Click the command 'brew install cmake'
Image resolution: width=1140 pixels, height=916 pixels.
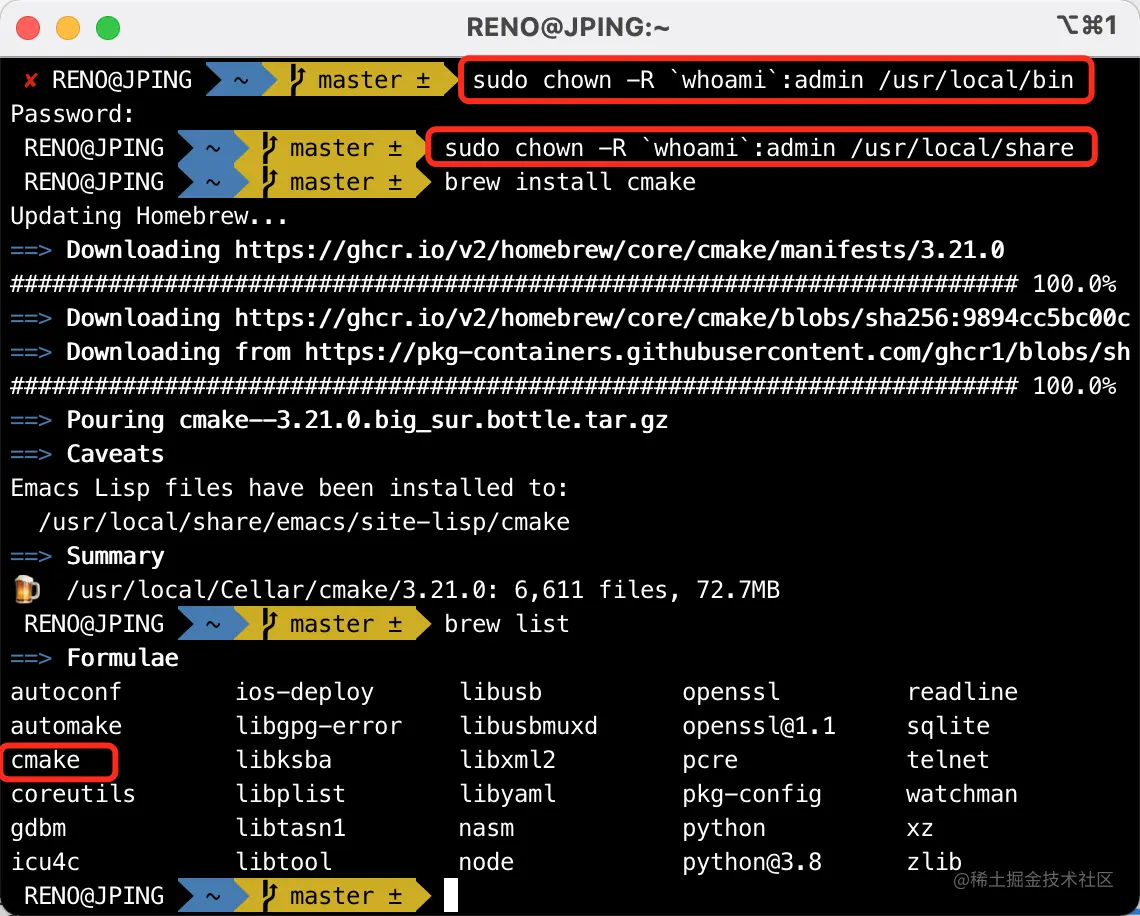tap(570, 182)
